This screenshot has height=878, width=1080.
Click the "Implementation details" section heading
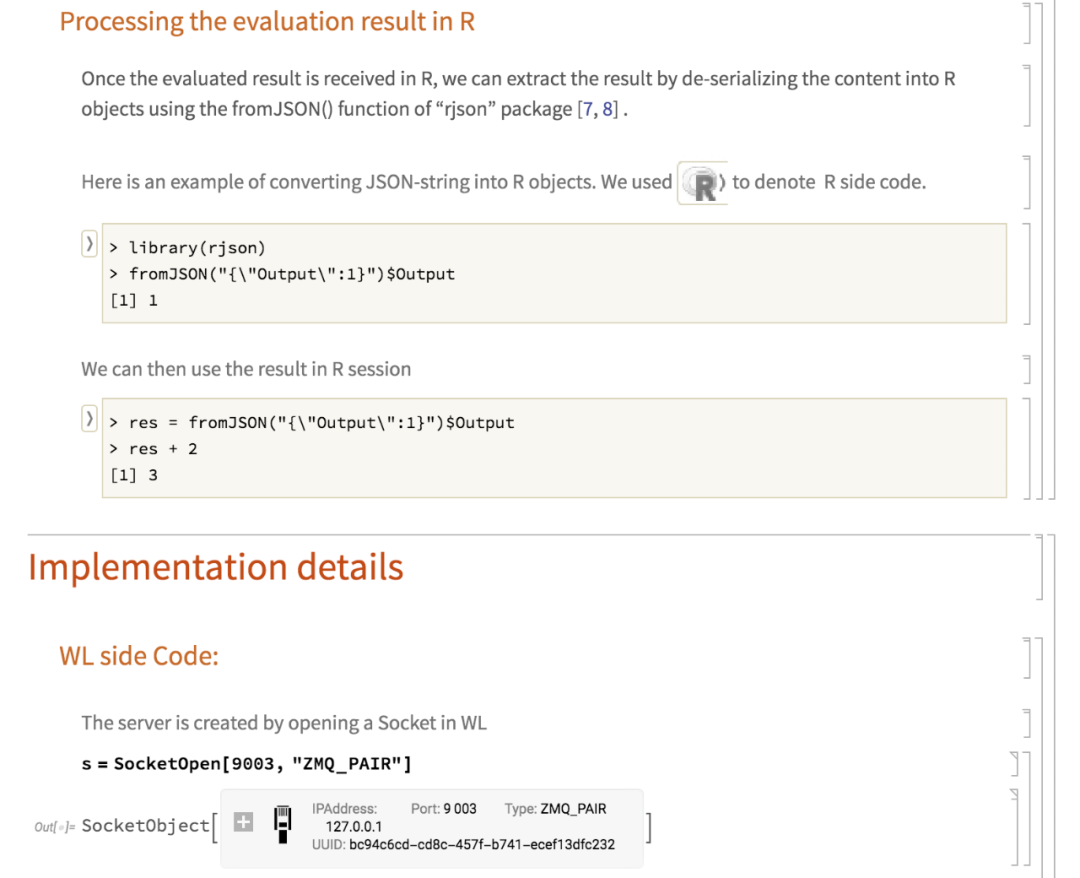pos(216,567)
